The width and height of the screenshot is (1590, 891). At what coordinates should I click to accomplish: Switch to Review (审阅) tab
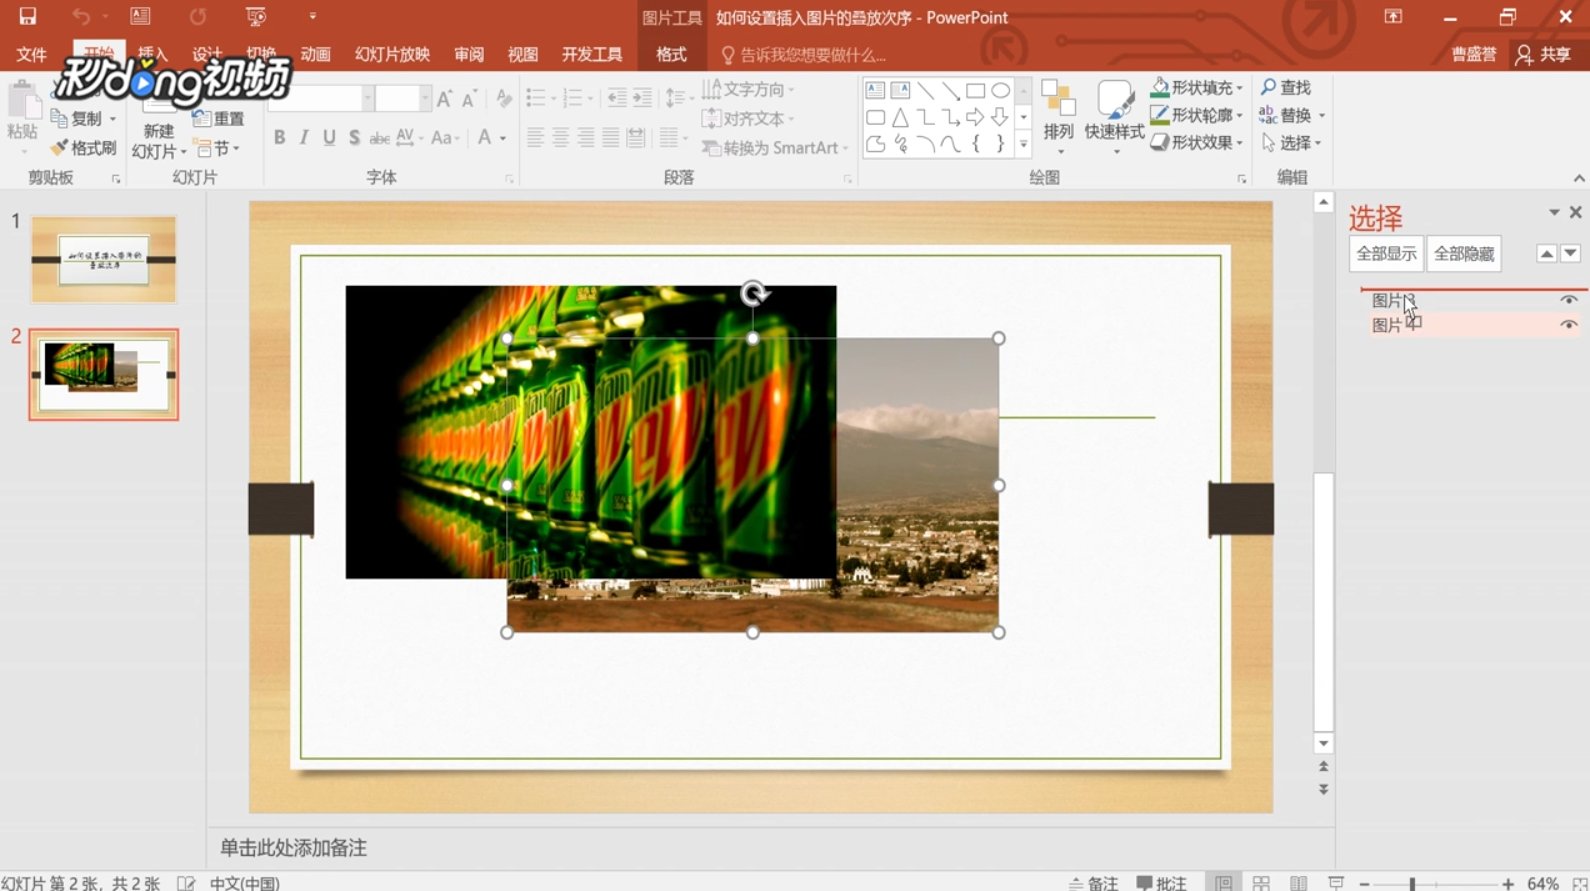[469, 54]
